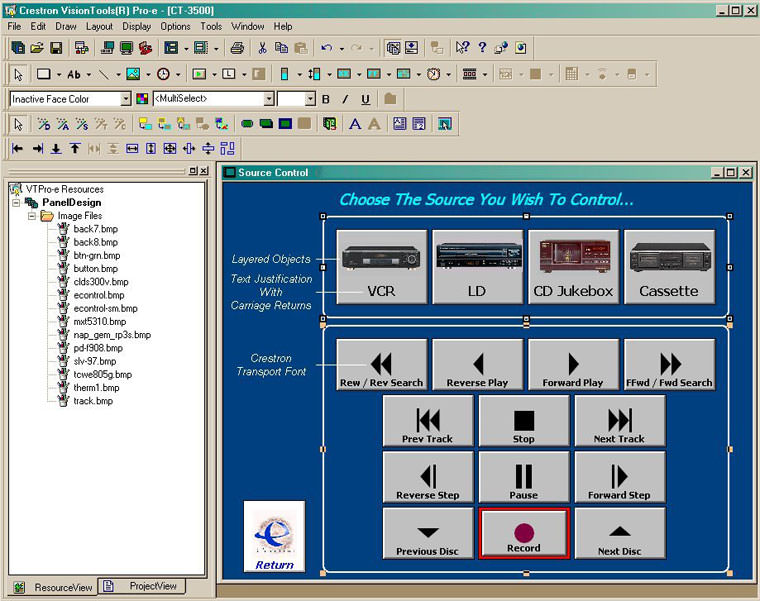The width and height of the screenshot is (760, 601).
Task: Switch to the ProjectView tab
Action: pos(143,586)
